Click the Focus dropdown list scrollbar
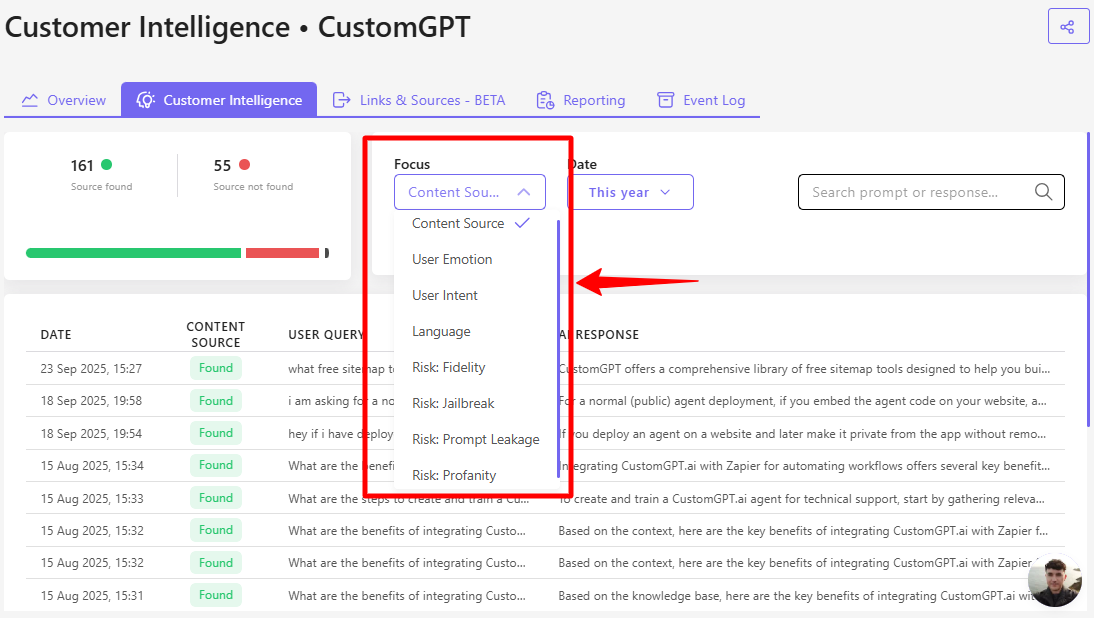 (x=558, y=349)
